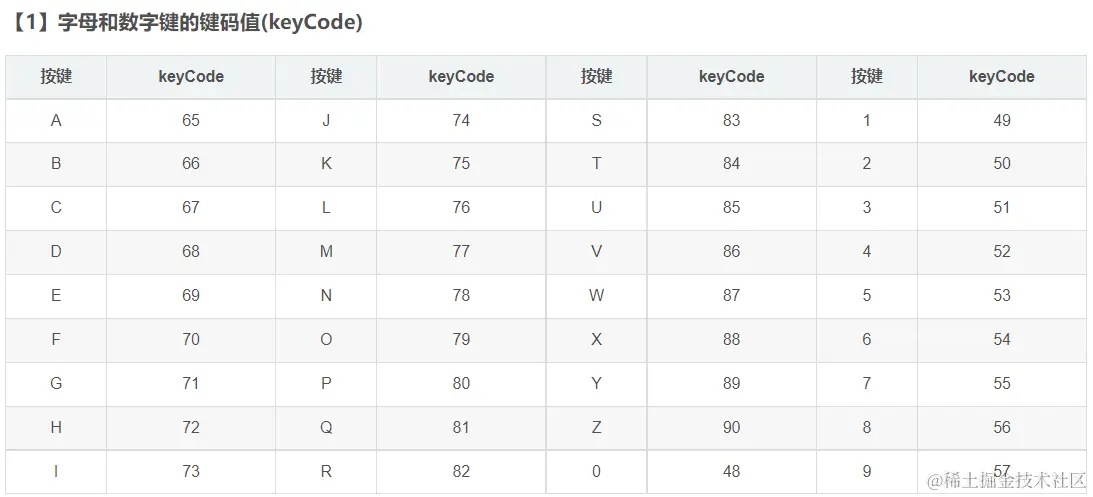Click the cell showing keyCode 54
The width and height of the screenshot is (1093, 497).
pyautogui.click(x=1002, y=339)
